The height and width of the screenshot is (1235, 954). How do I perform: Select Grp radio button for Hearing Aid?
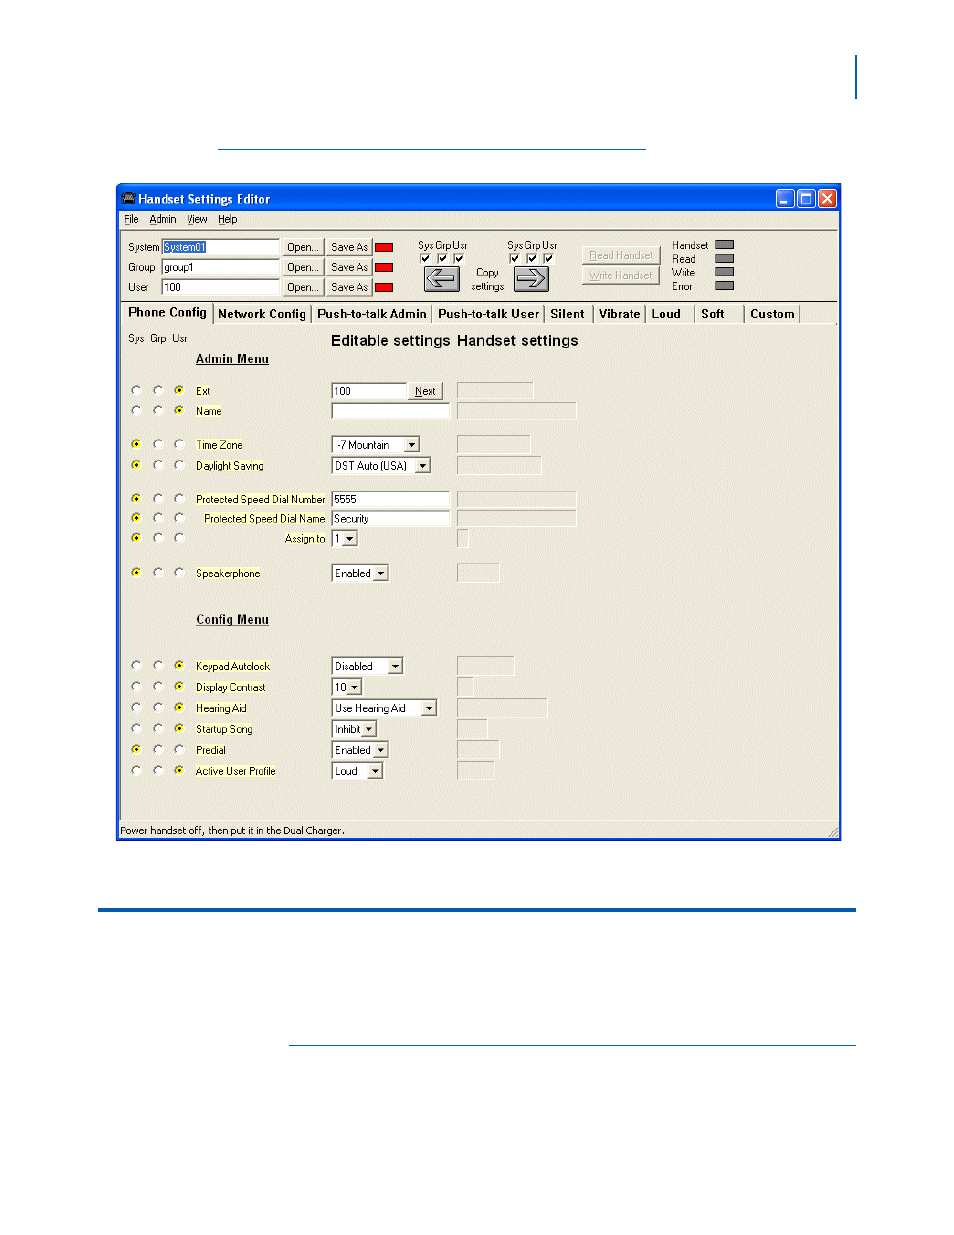pyautogui.click(x=158, y=707)
